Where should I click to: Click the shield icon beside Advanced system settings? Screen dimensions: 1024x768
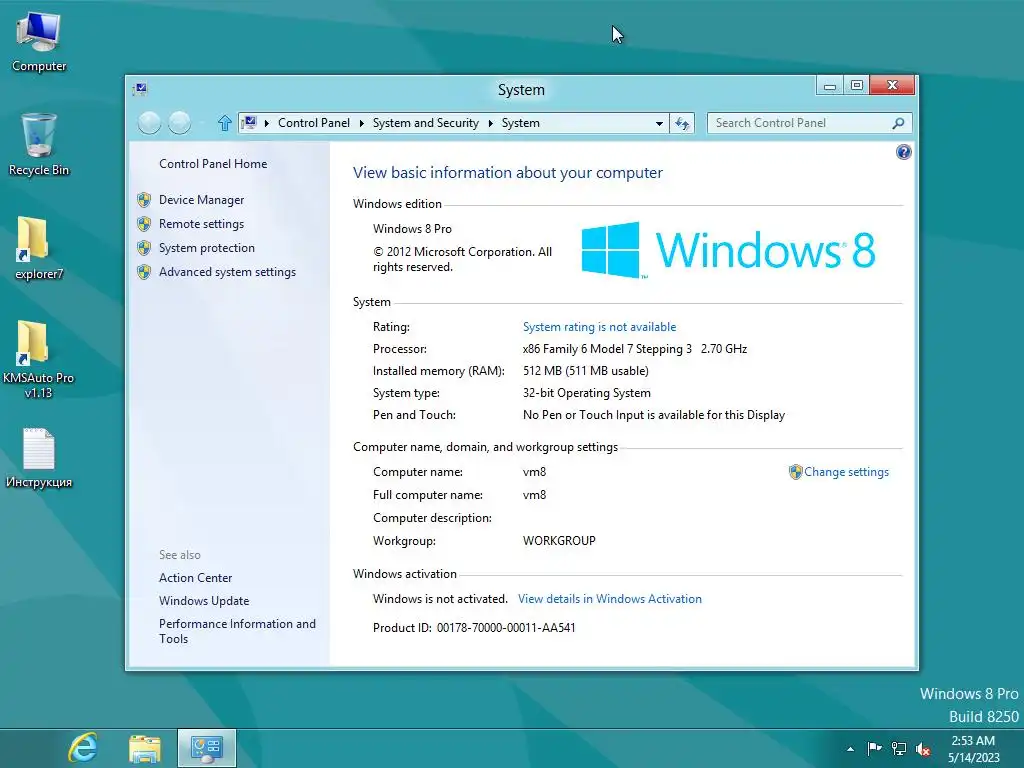(x=144, y=272)
